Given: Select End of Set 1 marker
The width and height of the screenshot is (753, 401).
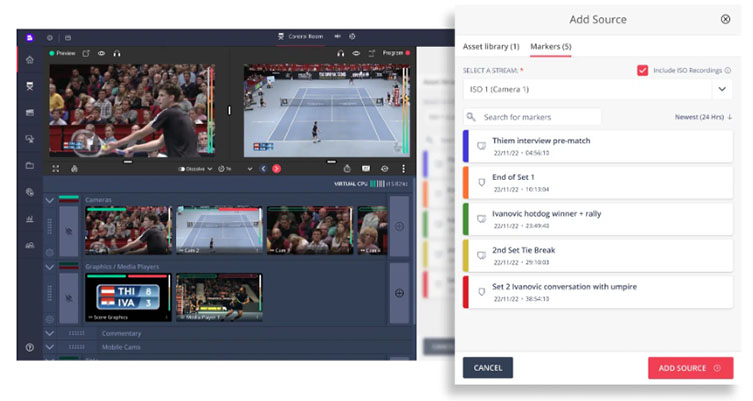Looking at the screenshot, I should pyautogui.click(x=598, y=182).
